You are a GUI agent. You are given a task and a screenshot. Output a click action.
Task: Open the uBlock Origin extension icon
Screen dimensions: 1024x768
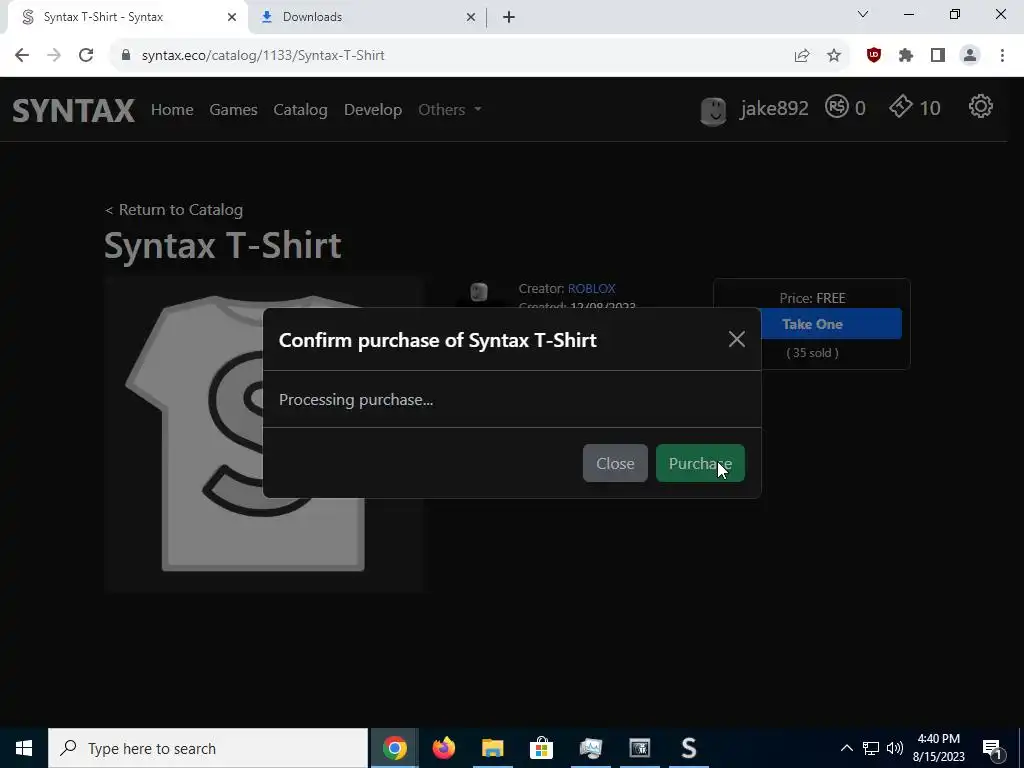pyautogui.click(x=874, y=56)
